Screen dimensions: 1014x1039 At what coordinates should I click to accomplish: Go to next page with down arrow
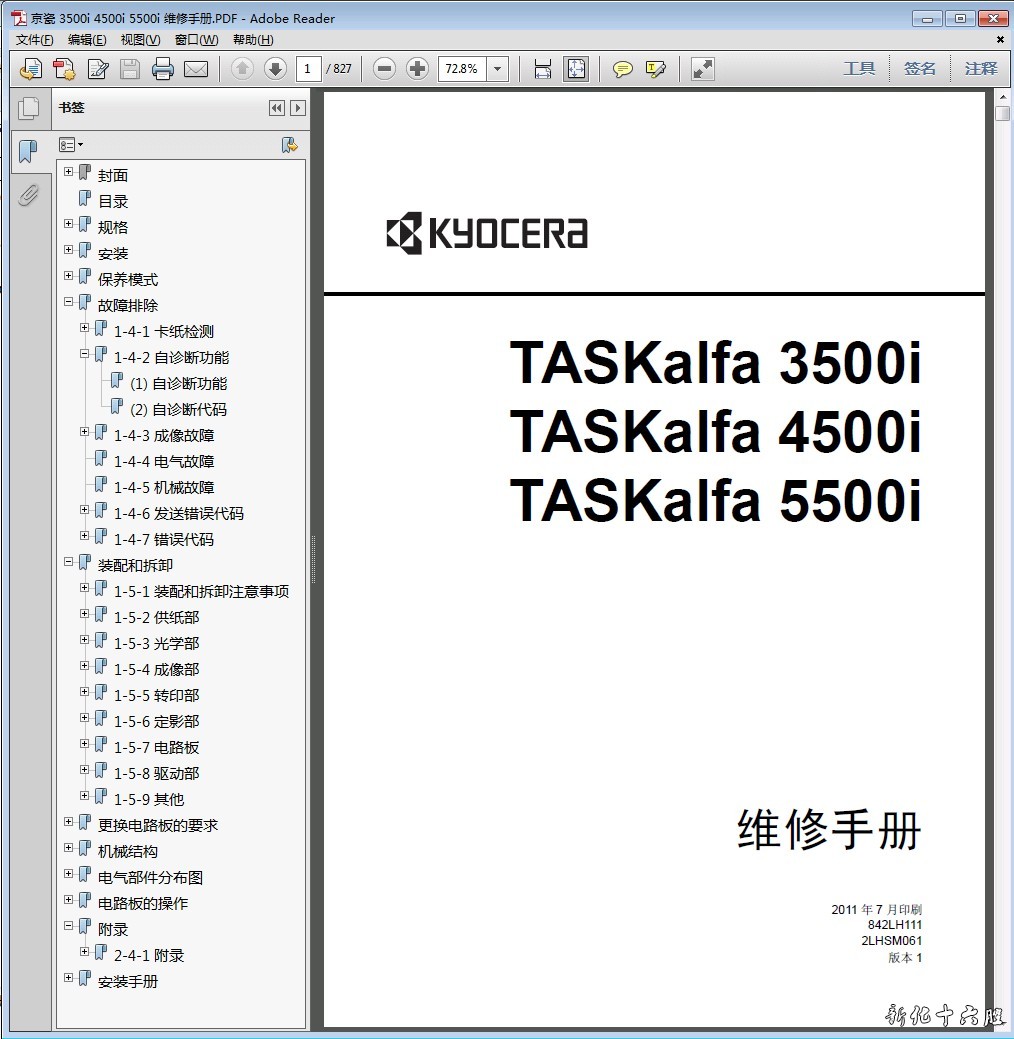click(275, 69)
